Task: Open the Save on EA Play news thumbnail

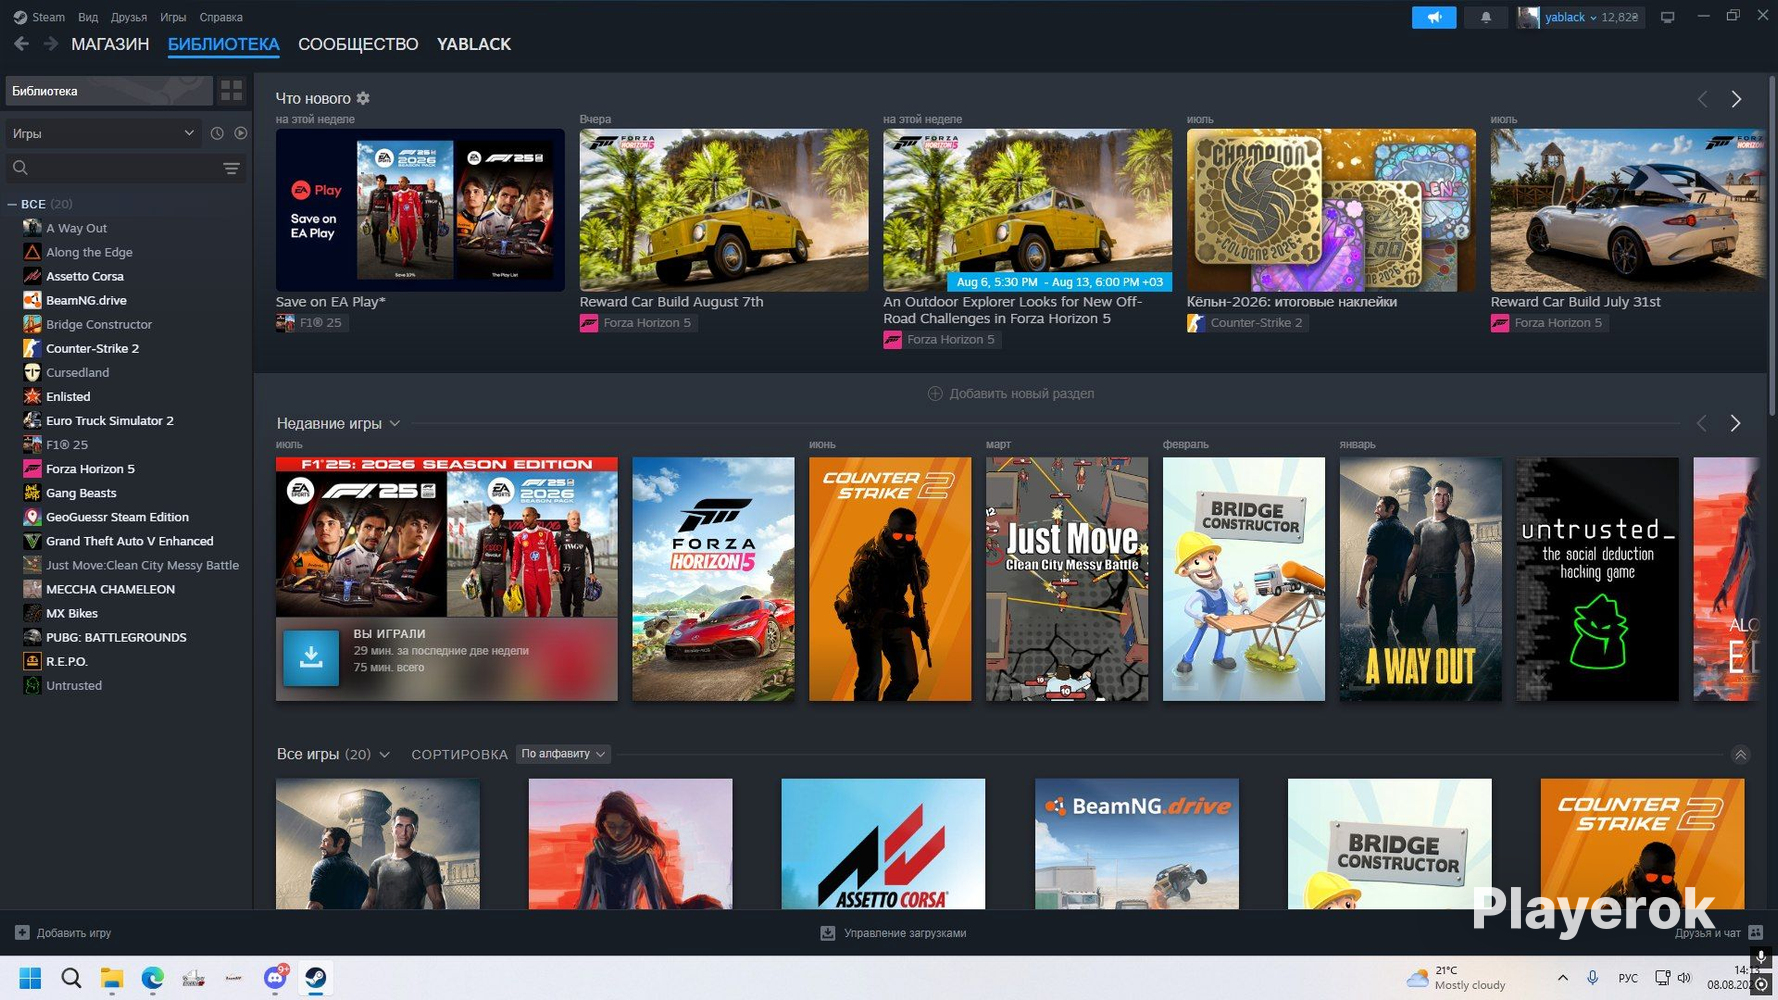Action: coord(420,210)
